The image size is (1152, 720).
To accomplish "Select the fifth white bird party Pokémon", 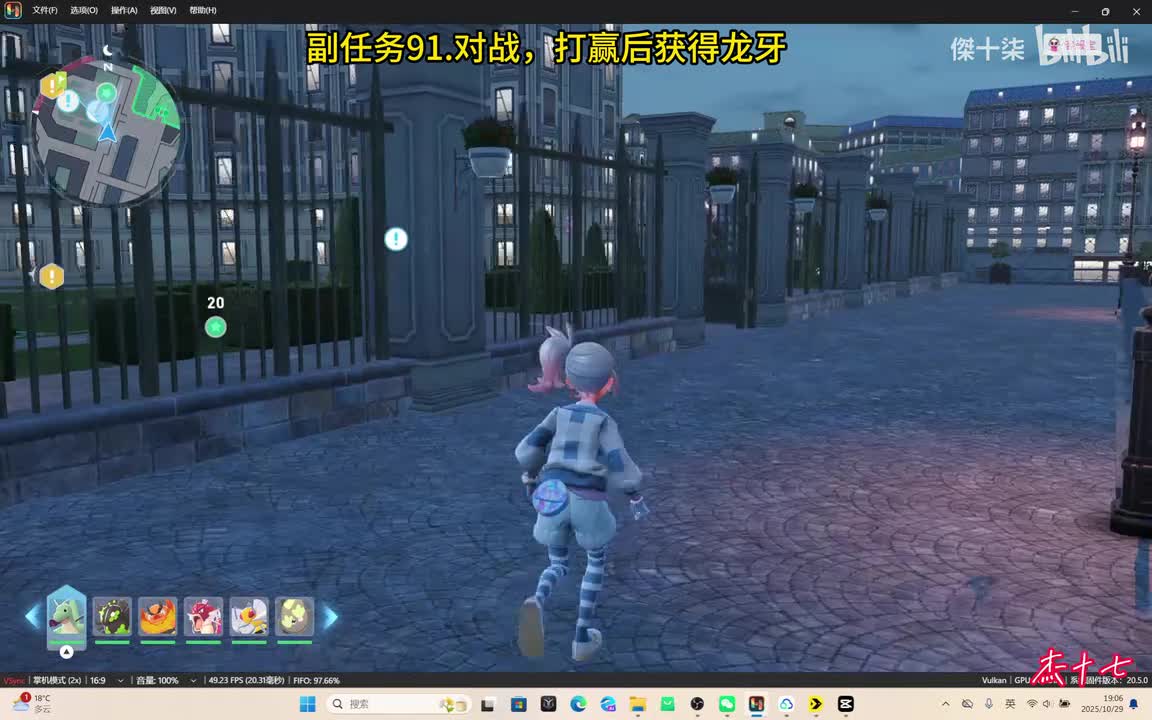I will click(249, 616).
